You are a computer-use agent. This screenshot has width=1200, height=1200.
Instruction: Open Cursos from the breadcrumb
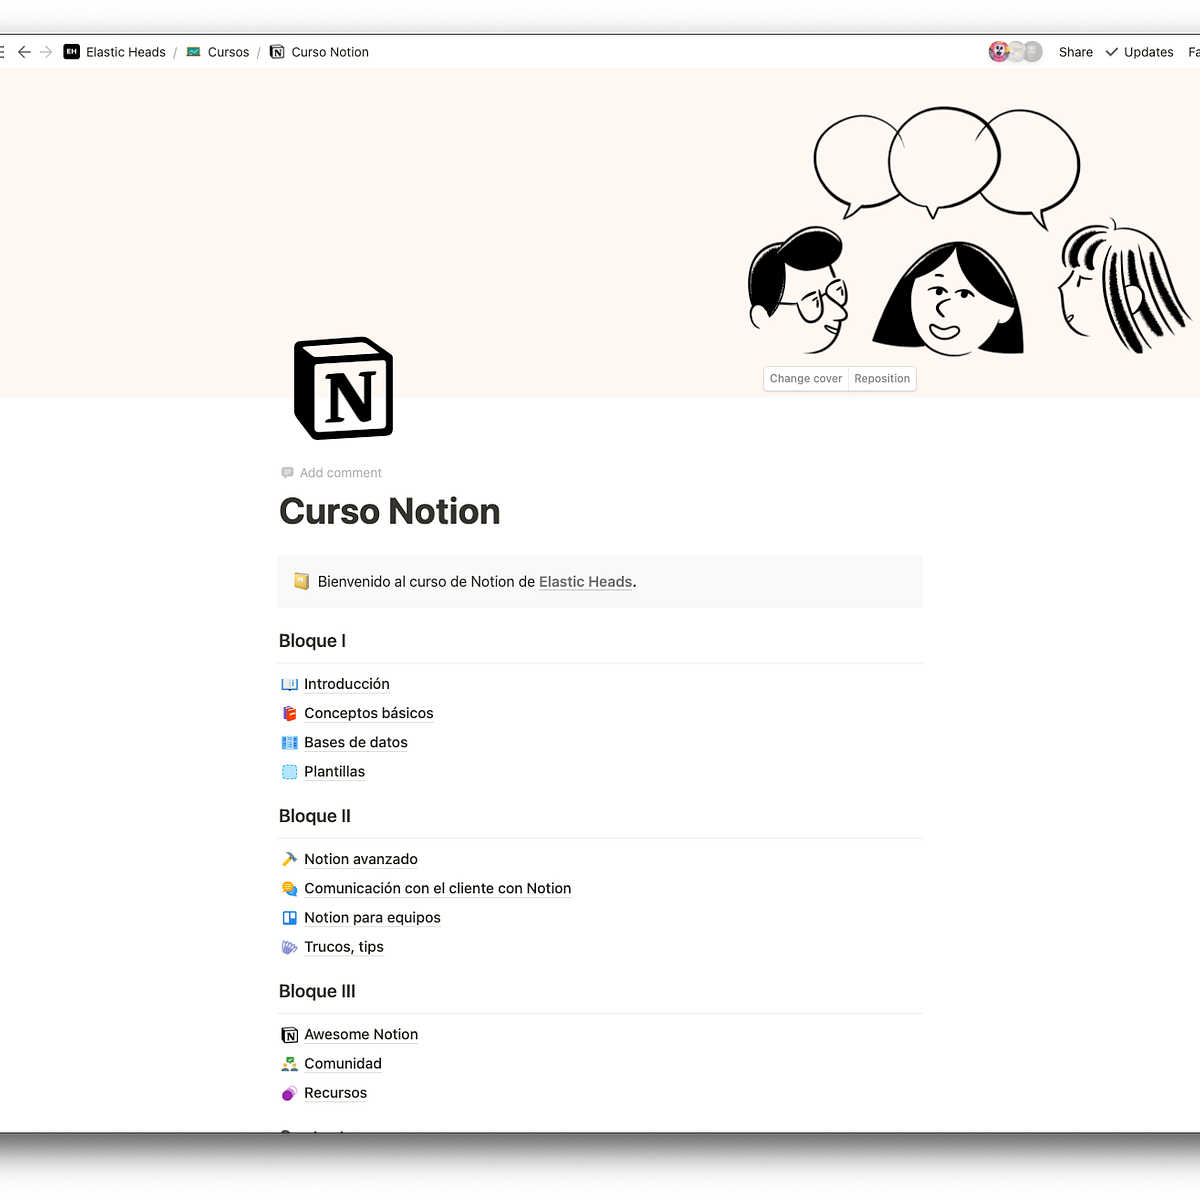(x=229, y=51)
